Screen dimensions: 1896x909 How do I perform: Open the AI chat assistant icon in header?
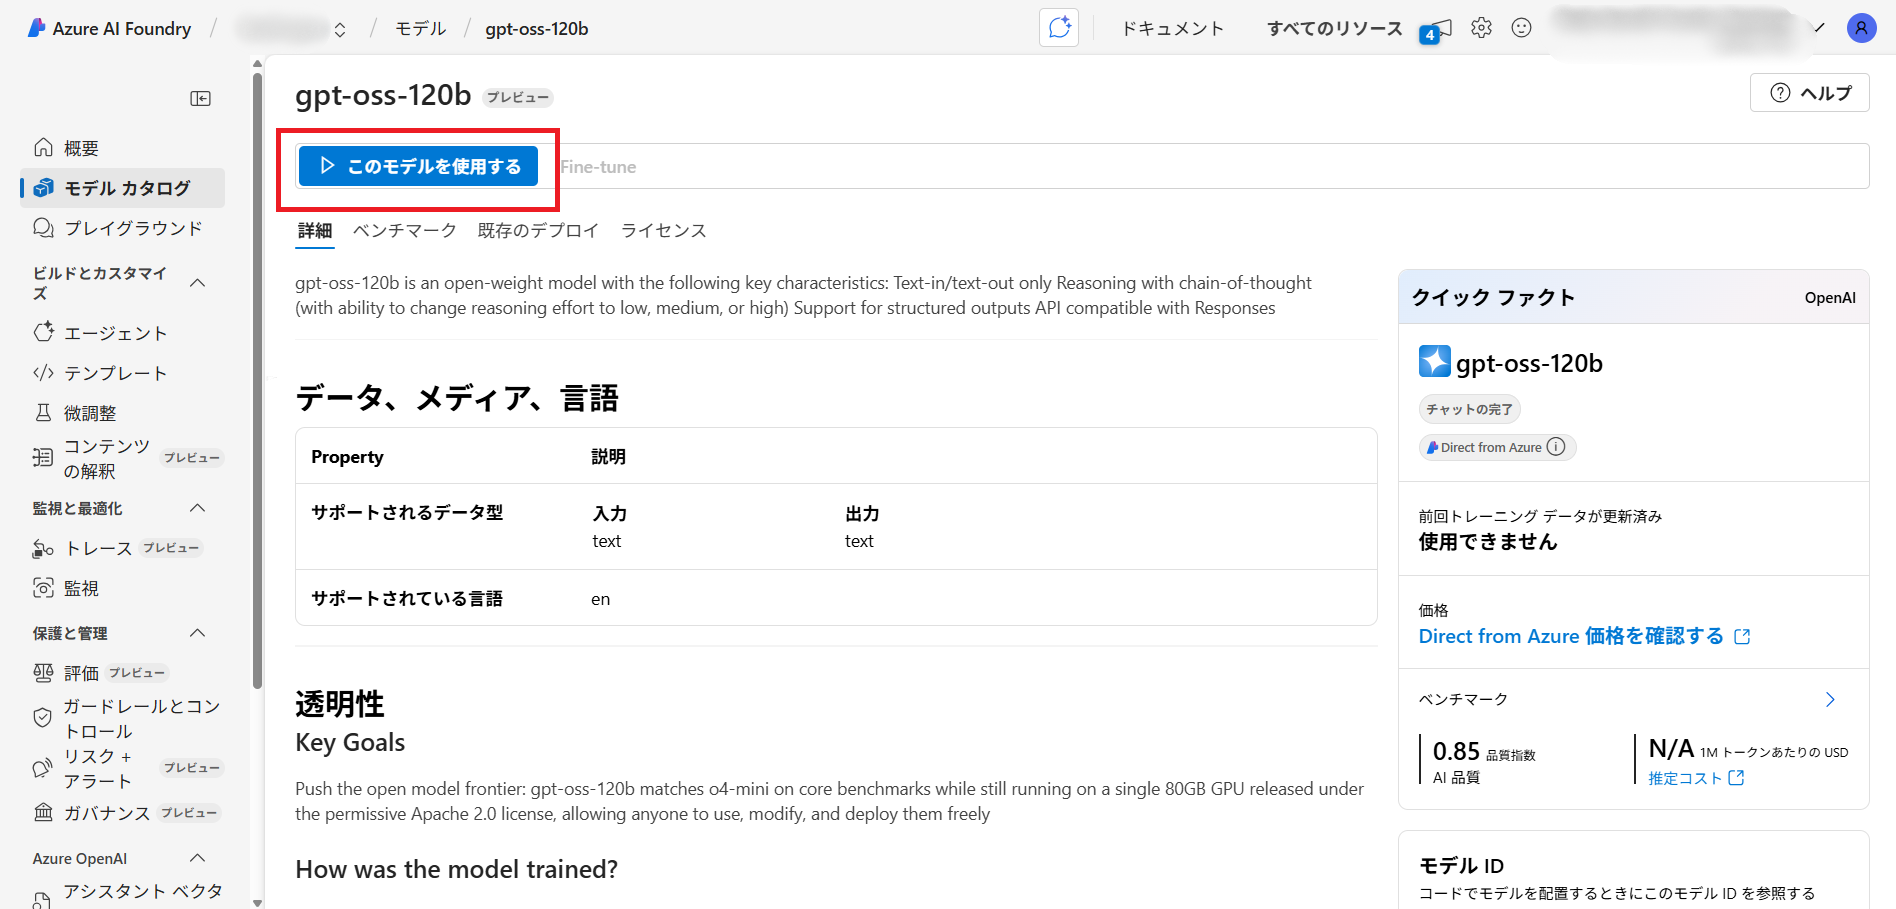(1059, 28)
